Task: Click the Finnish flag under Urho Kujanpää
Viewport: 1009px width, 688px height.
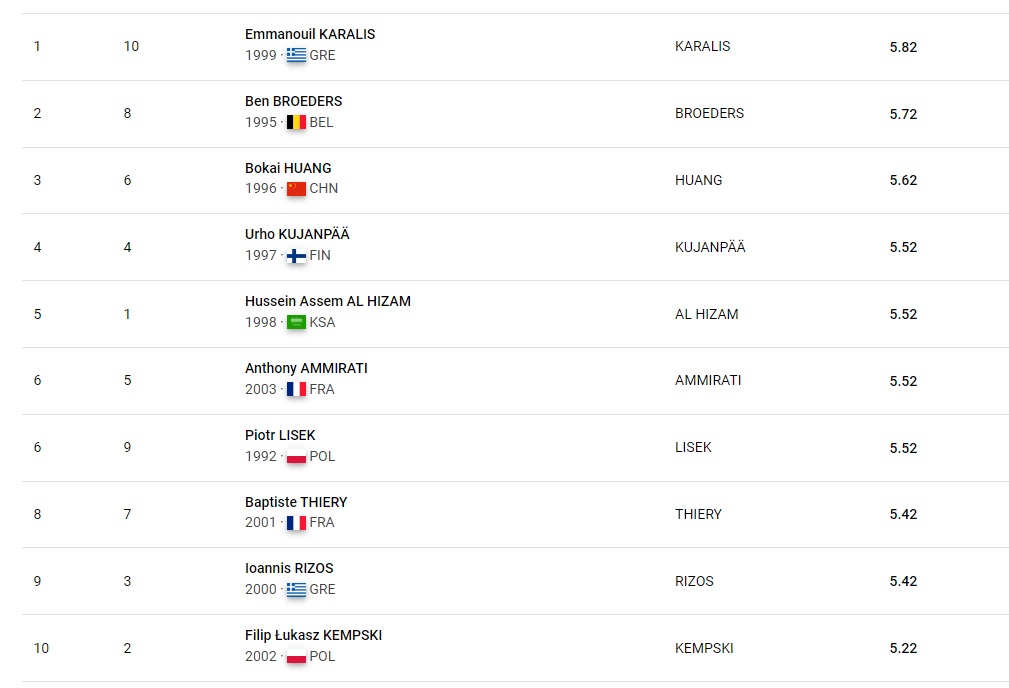Action: click(296, 255)
